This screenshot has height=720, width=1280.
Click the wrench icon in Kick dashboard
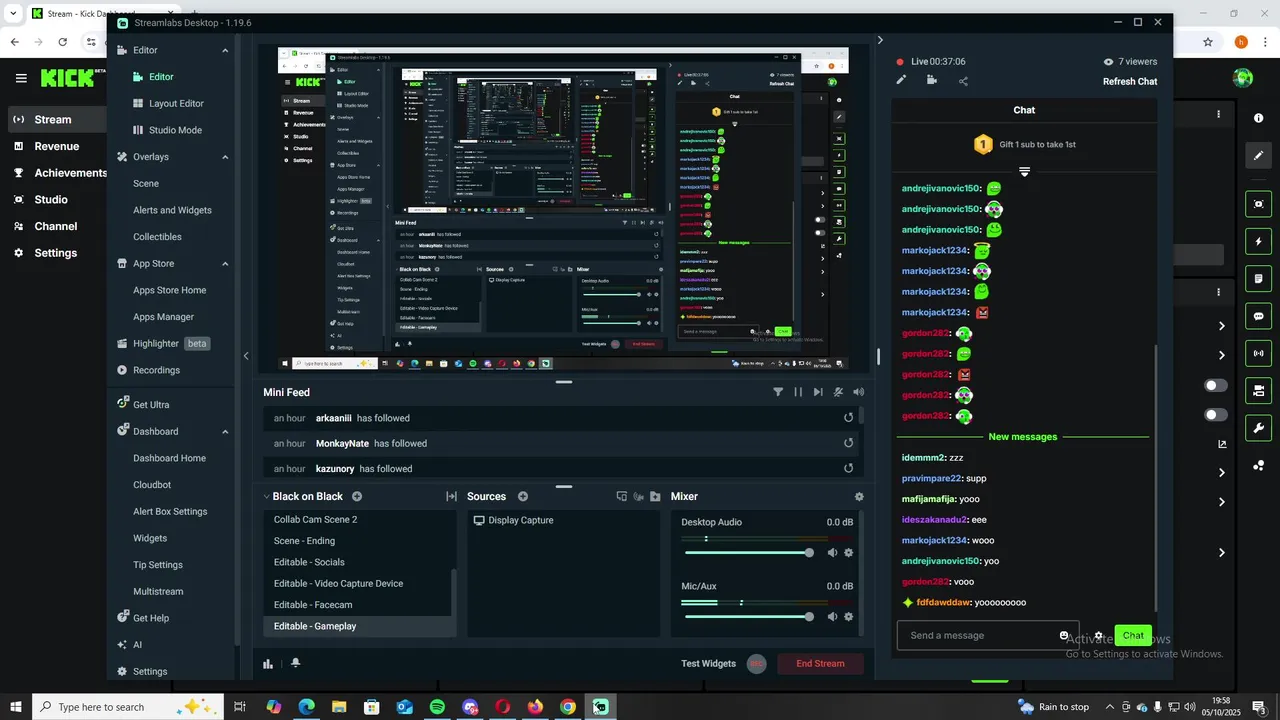[x=1259, y=428]
